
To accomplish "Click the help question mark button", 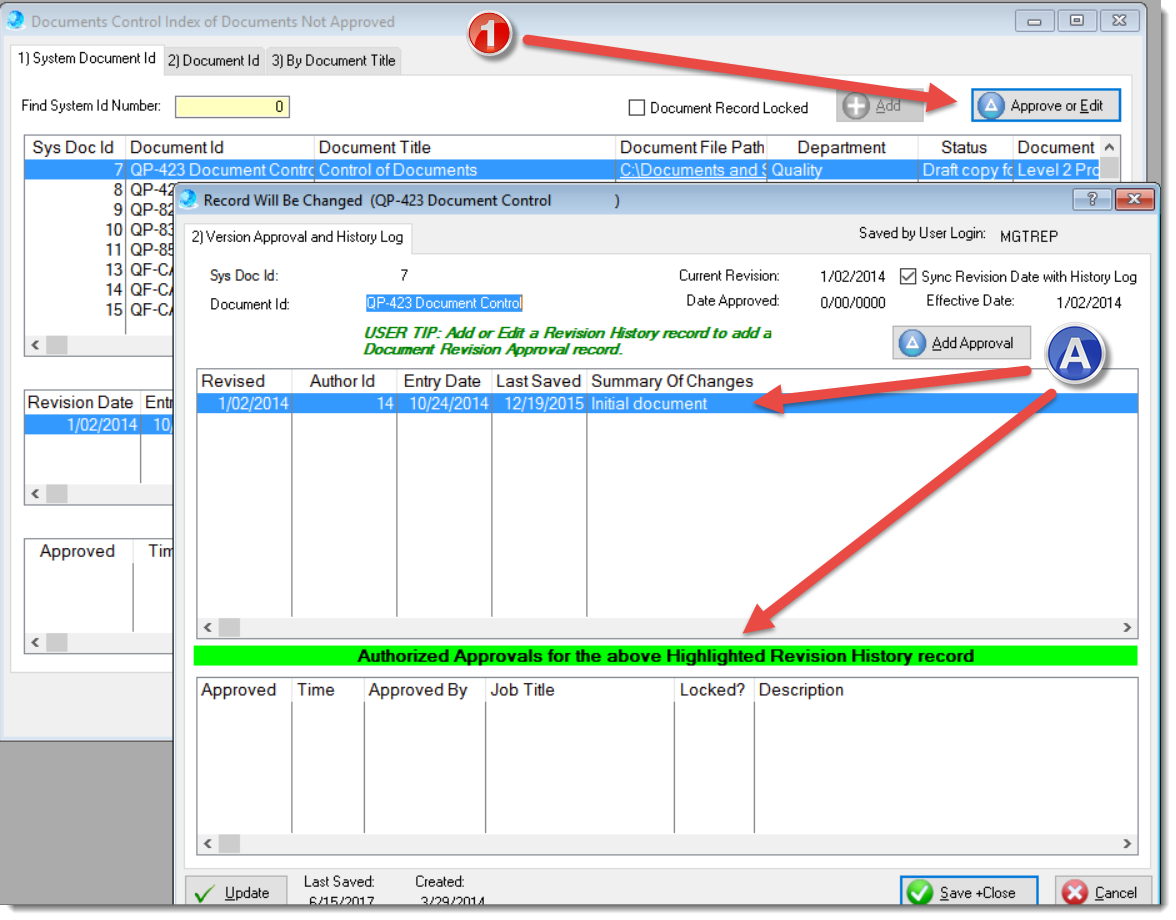I will point(1092,200).
